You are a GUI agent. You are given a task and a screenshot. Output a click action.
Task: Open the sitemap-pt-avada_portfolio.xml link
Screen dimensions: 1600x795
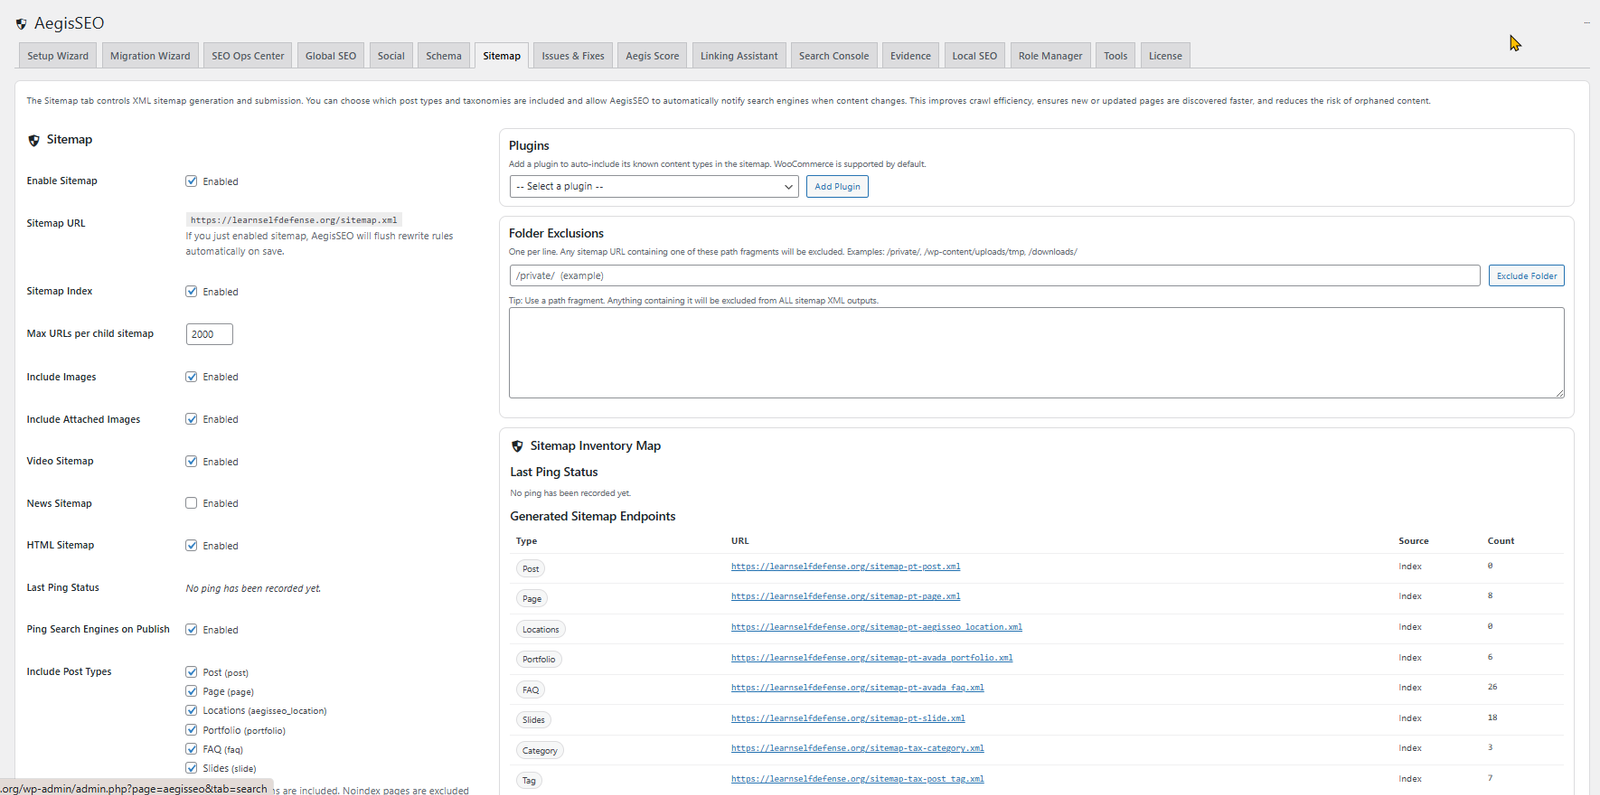[871, 658]
